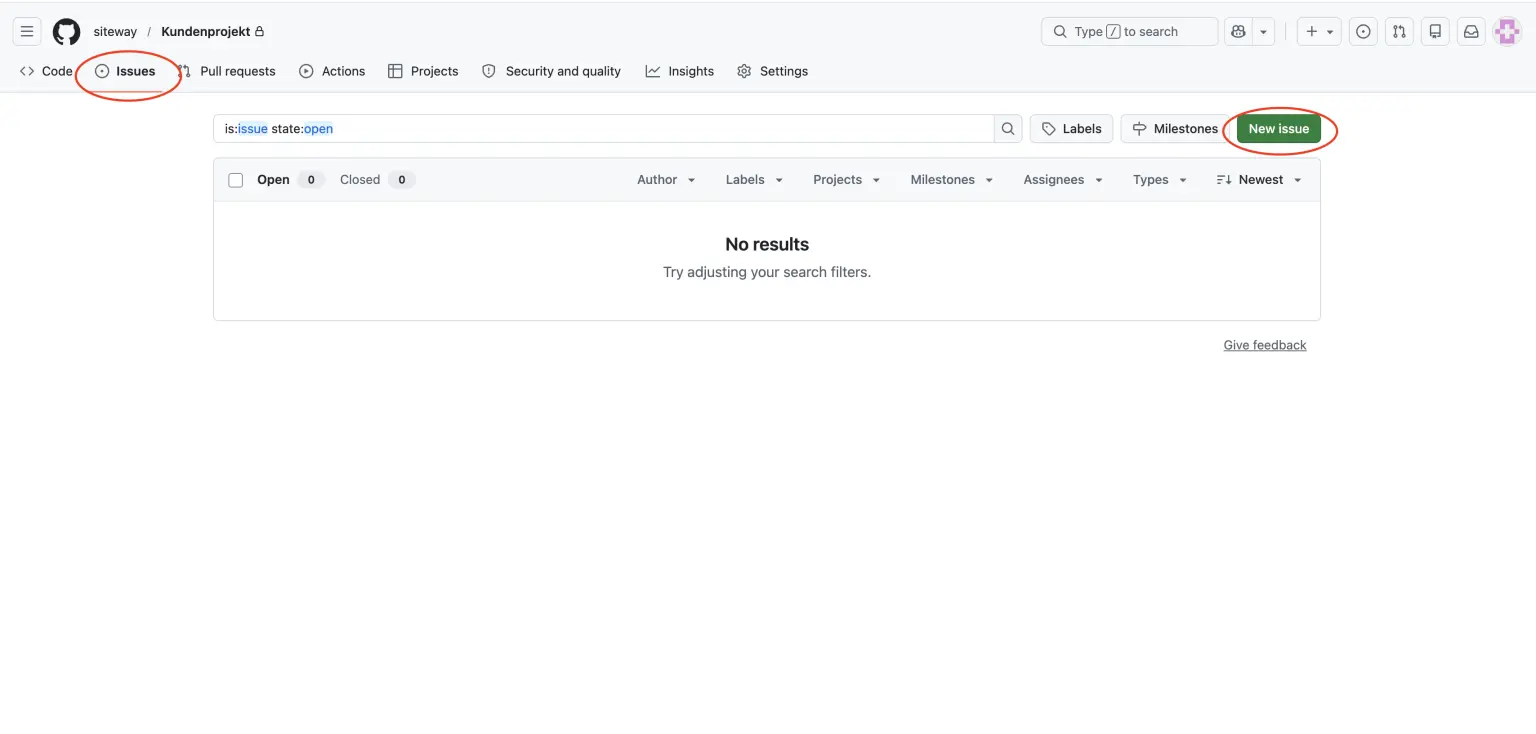
Task: Click the magnifier search button next to filter
Action: 1008,129
